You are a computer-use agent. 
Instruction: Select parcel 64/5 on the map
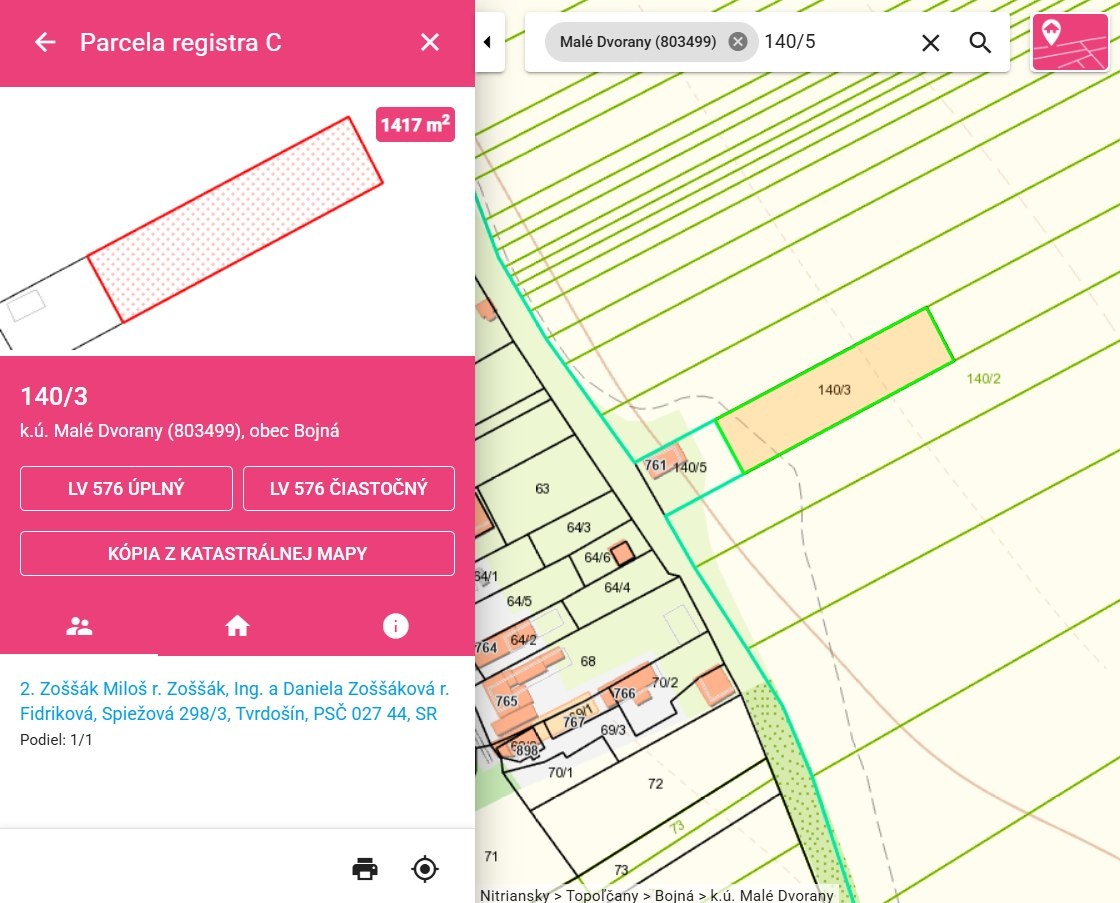(519, 602)
